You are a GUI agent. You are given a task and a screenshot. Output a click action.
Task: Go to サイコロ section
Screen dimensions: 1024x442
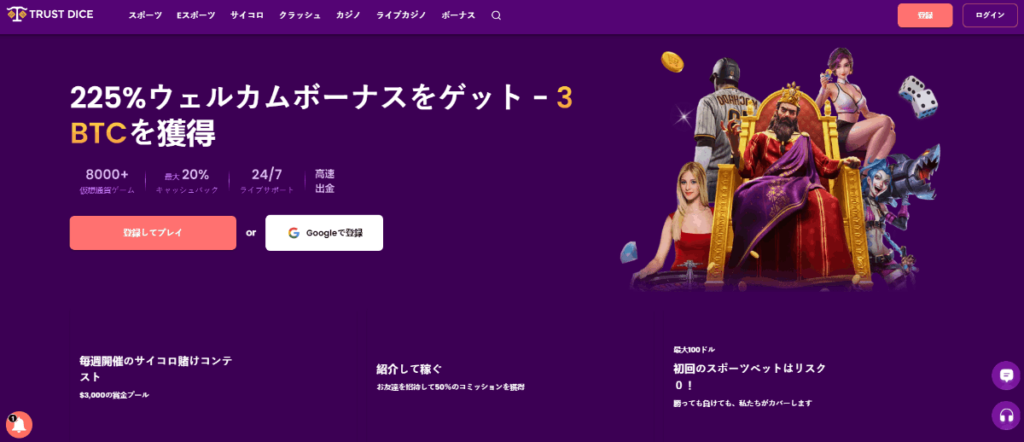(x=247, y=16)
